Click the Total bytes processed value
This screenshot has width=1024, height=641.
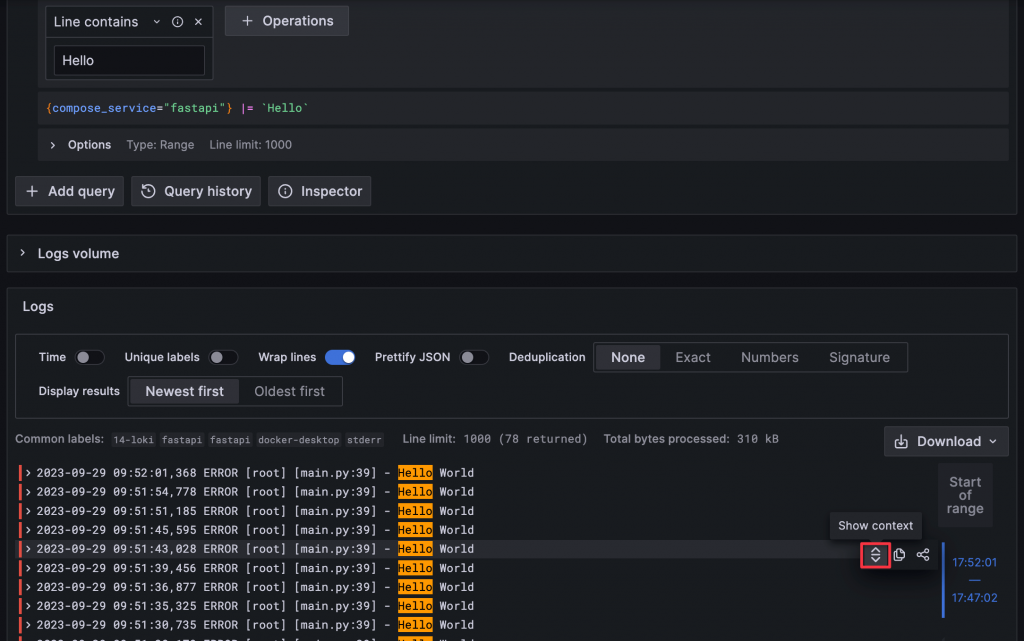click(x=758, y=439)
